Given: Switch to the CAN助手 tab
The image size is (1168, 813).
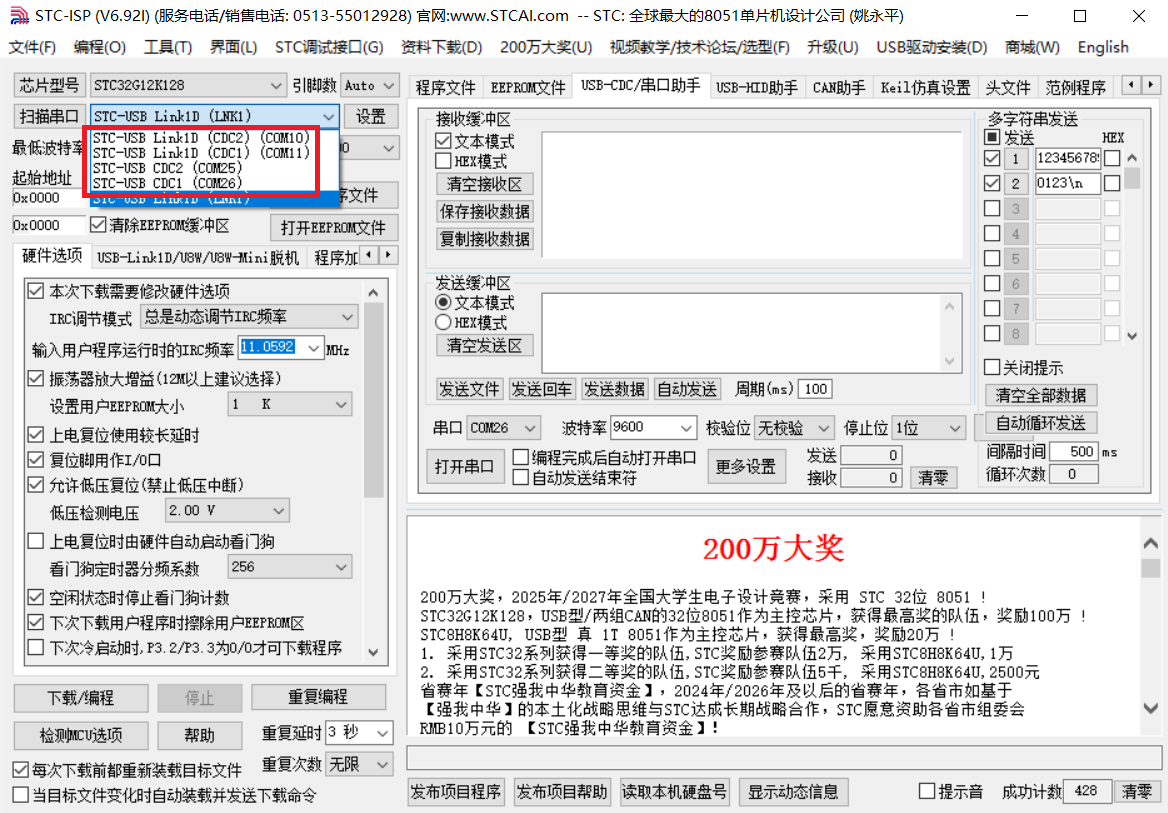Looking at the screenshot, I should pos(839,87).
